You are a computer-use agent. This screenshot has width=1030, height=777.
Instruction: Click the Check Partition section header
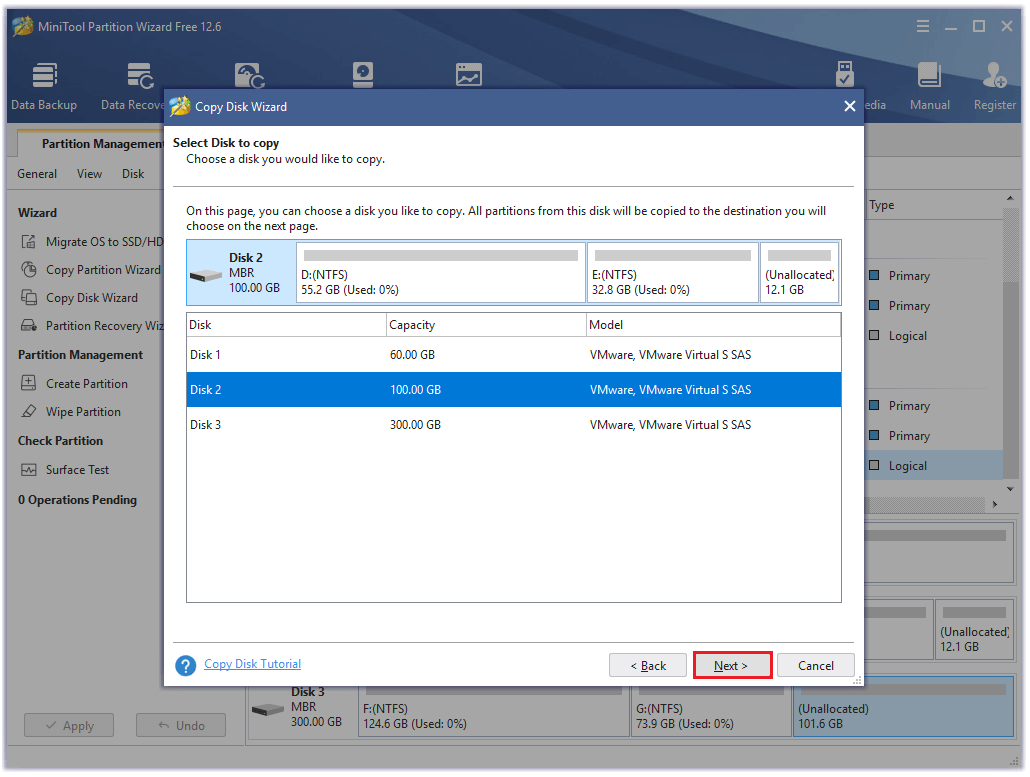click(60, 441)
